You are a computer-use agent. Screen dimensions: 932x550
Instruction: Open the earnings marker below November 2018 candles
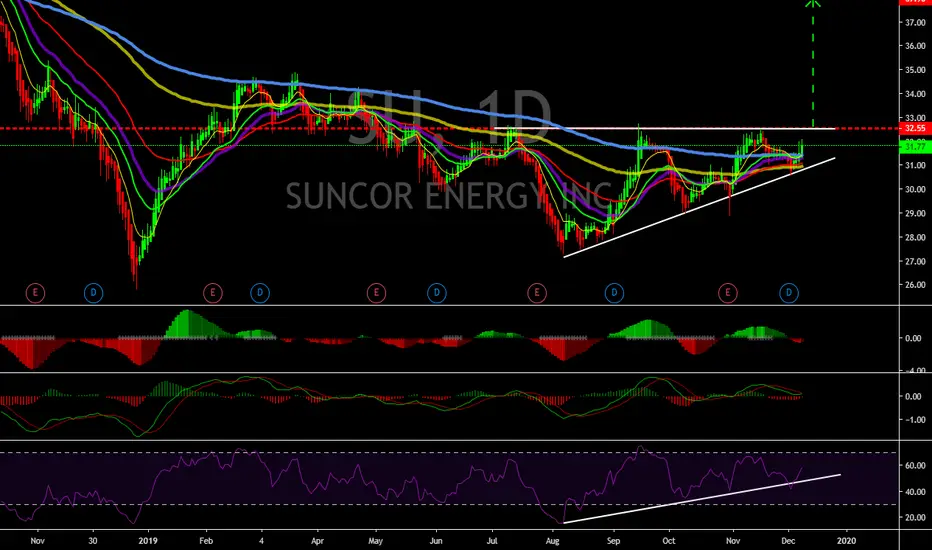point(35,293)
